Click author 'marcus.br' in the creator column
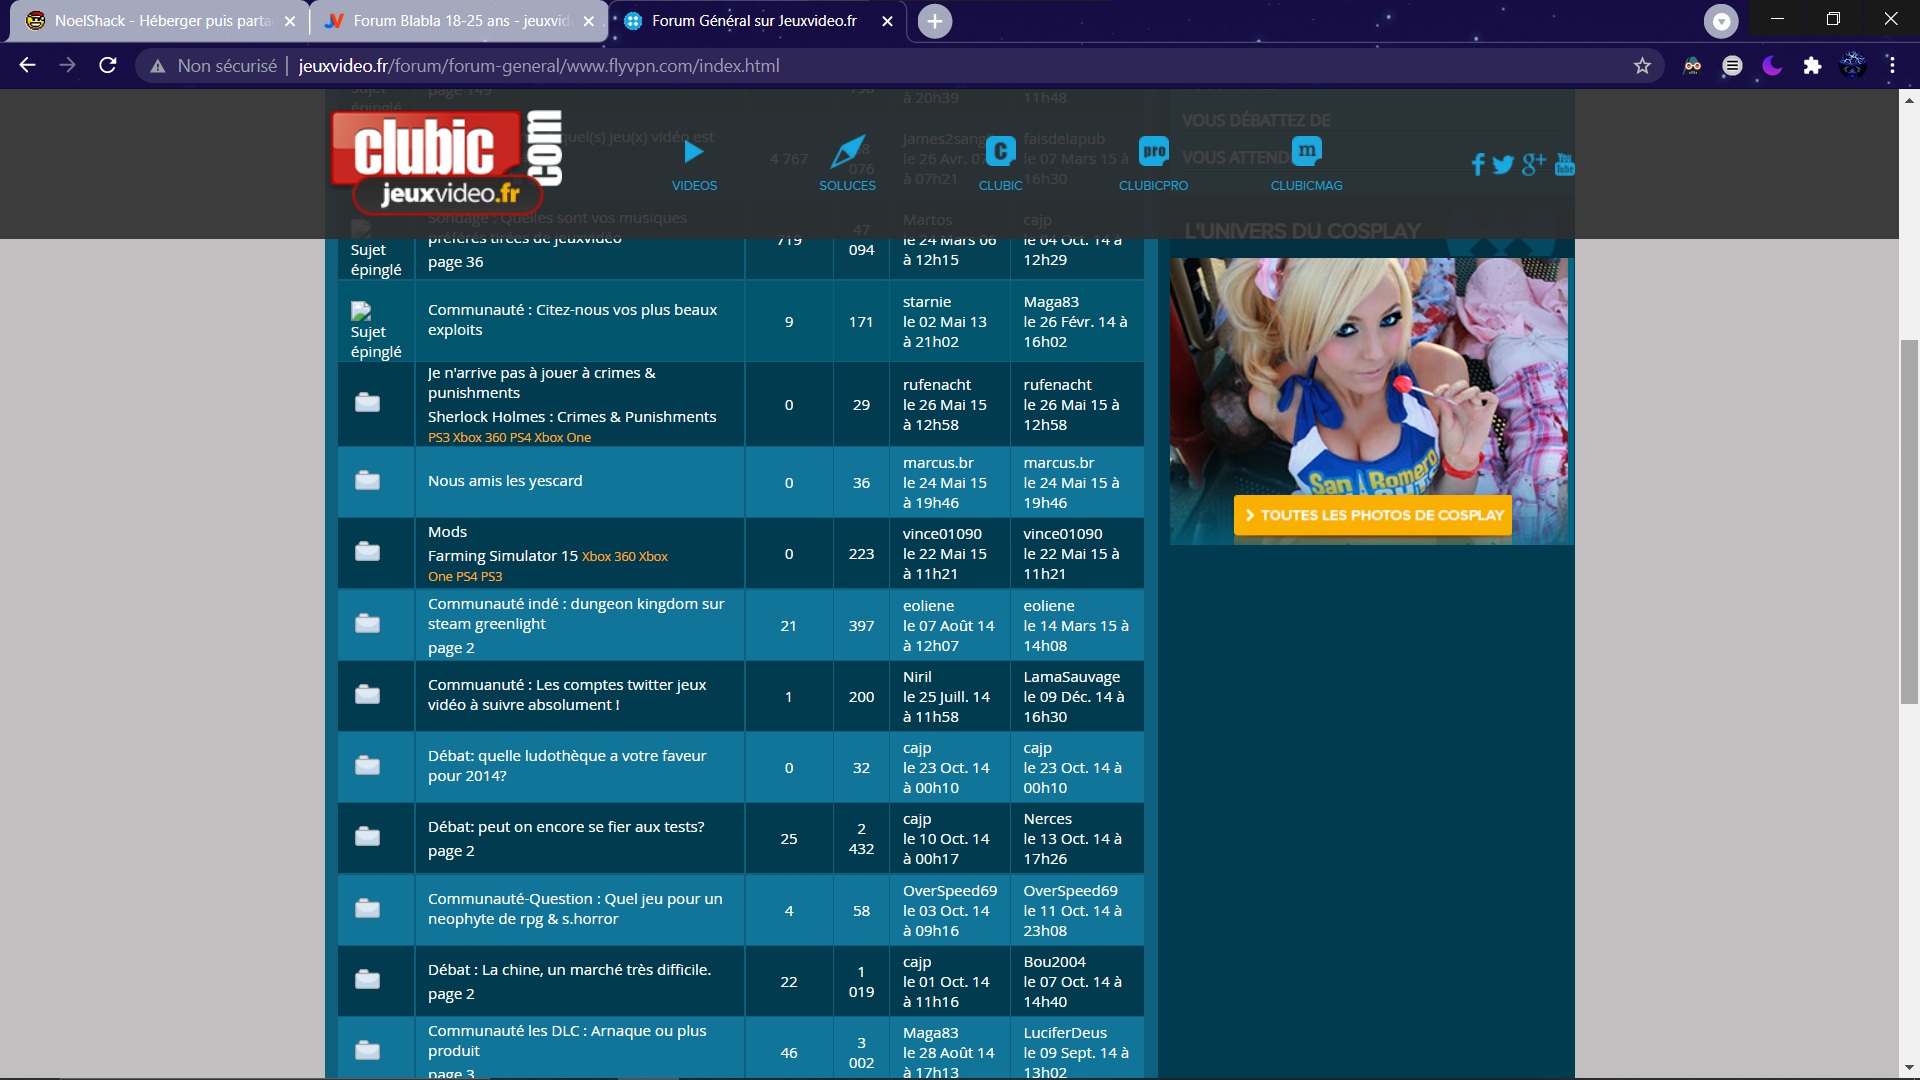This screenshot has height=1080, width=1920. 938,463
